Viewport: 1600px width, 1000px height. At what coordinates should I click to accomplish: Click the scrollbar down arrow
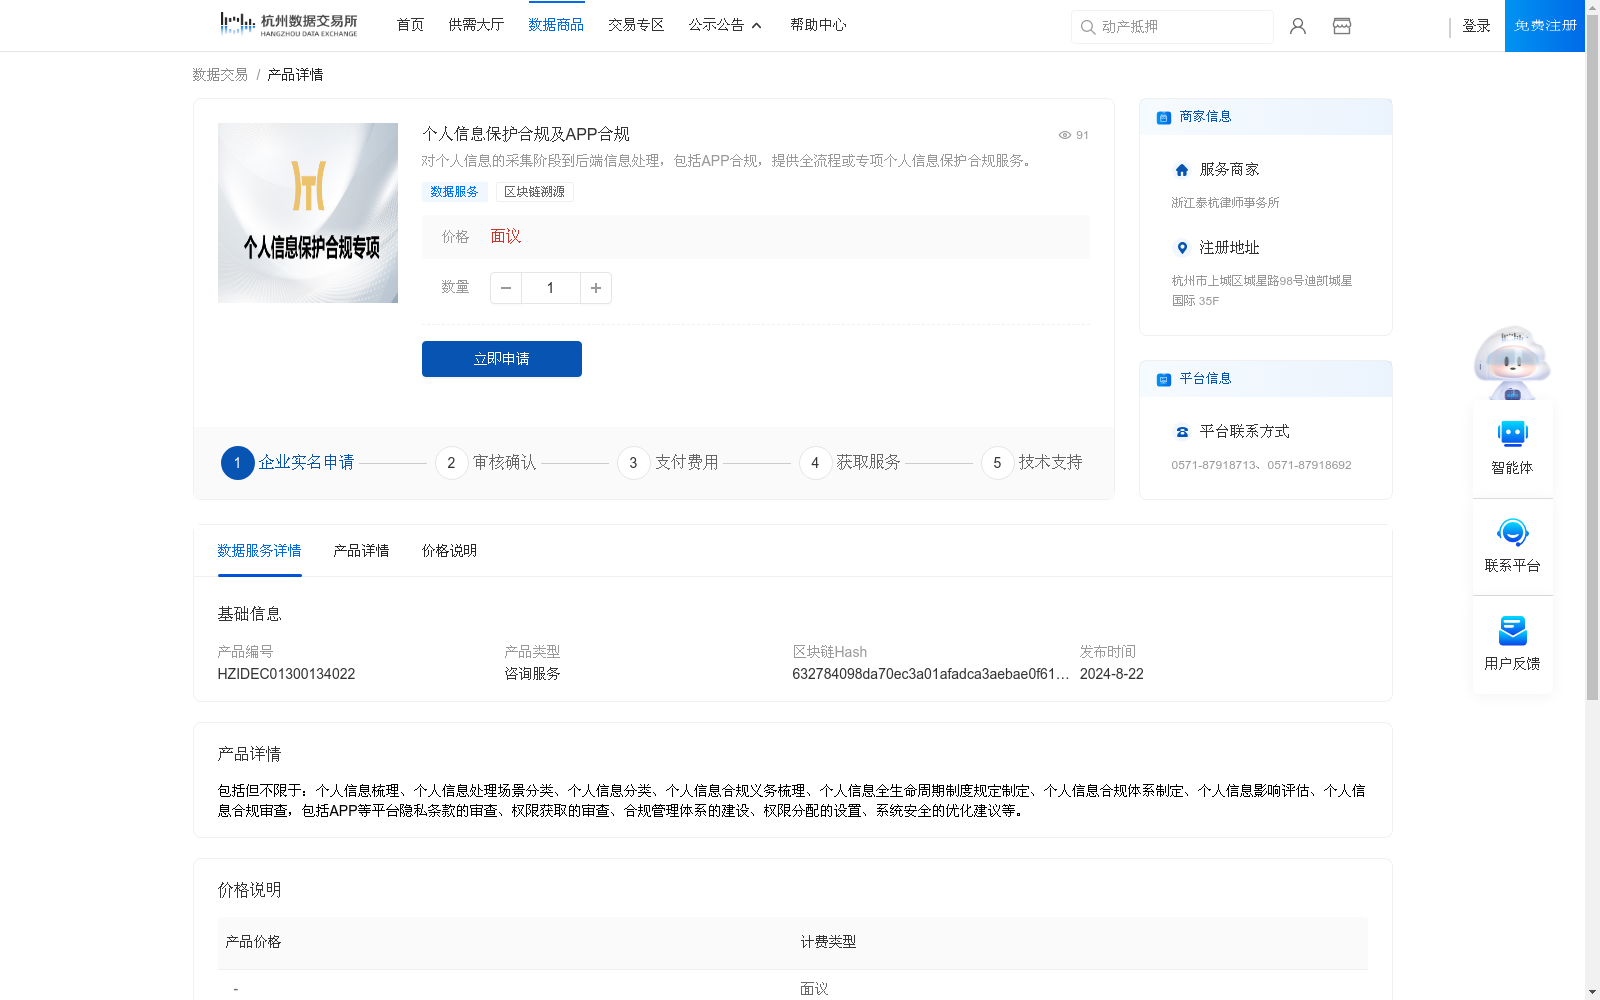[x=1592, y=992]
